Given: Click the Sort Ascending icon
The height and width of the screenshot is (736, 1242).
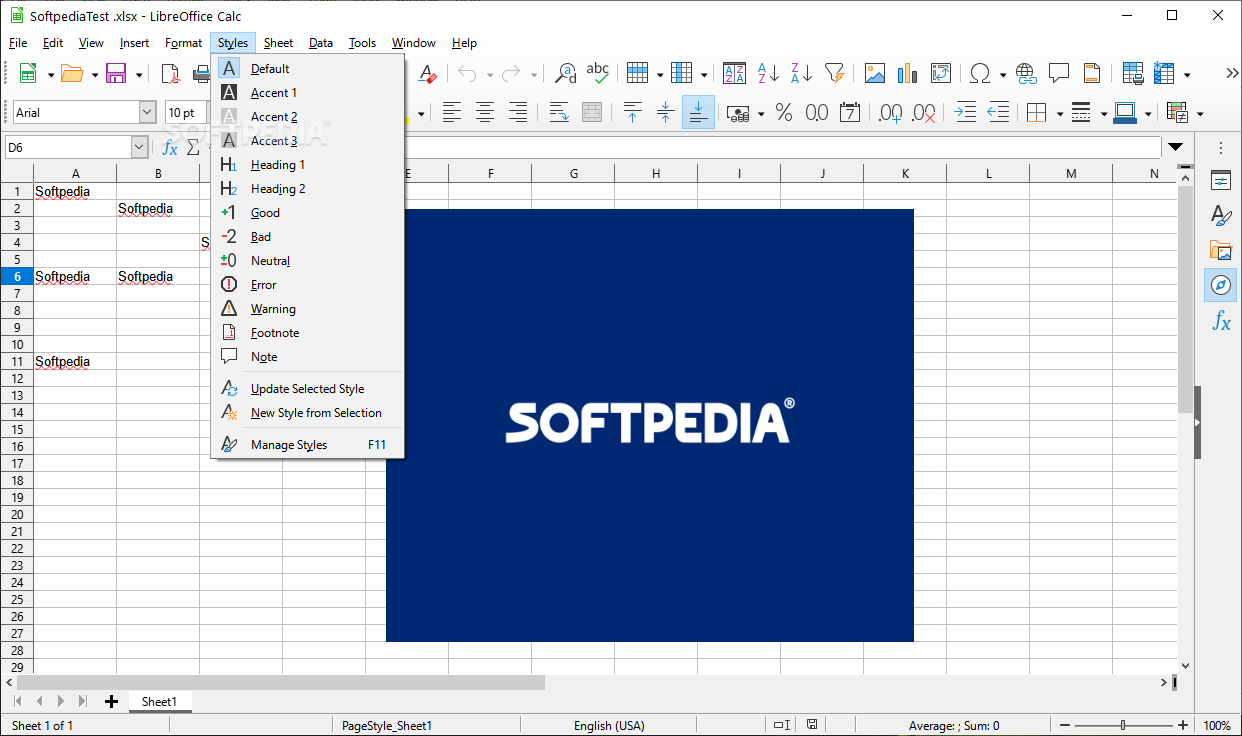Looking at the screenshot, I should [768, 73].
